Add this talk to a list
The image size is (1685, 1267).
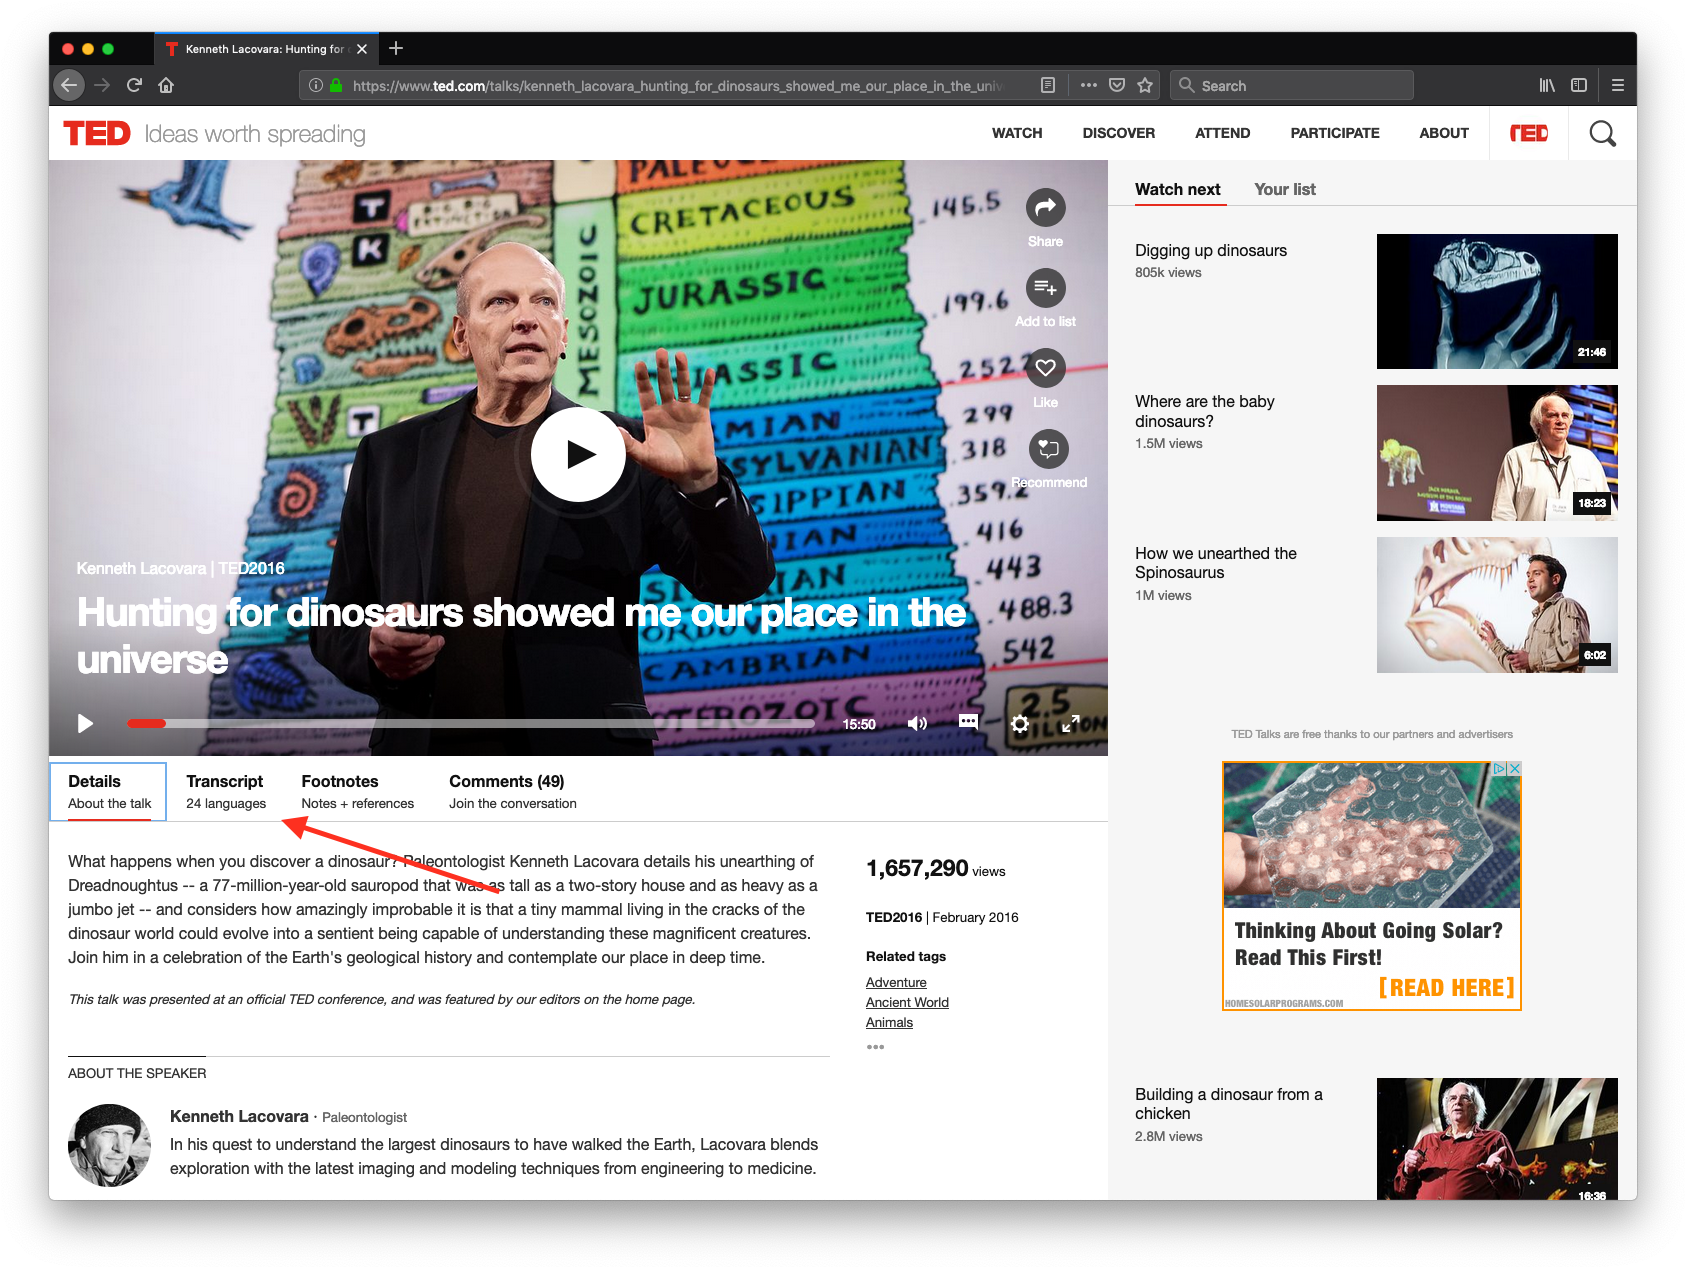click(x=1045, y=288)
